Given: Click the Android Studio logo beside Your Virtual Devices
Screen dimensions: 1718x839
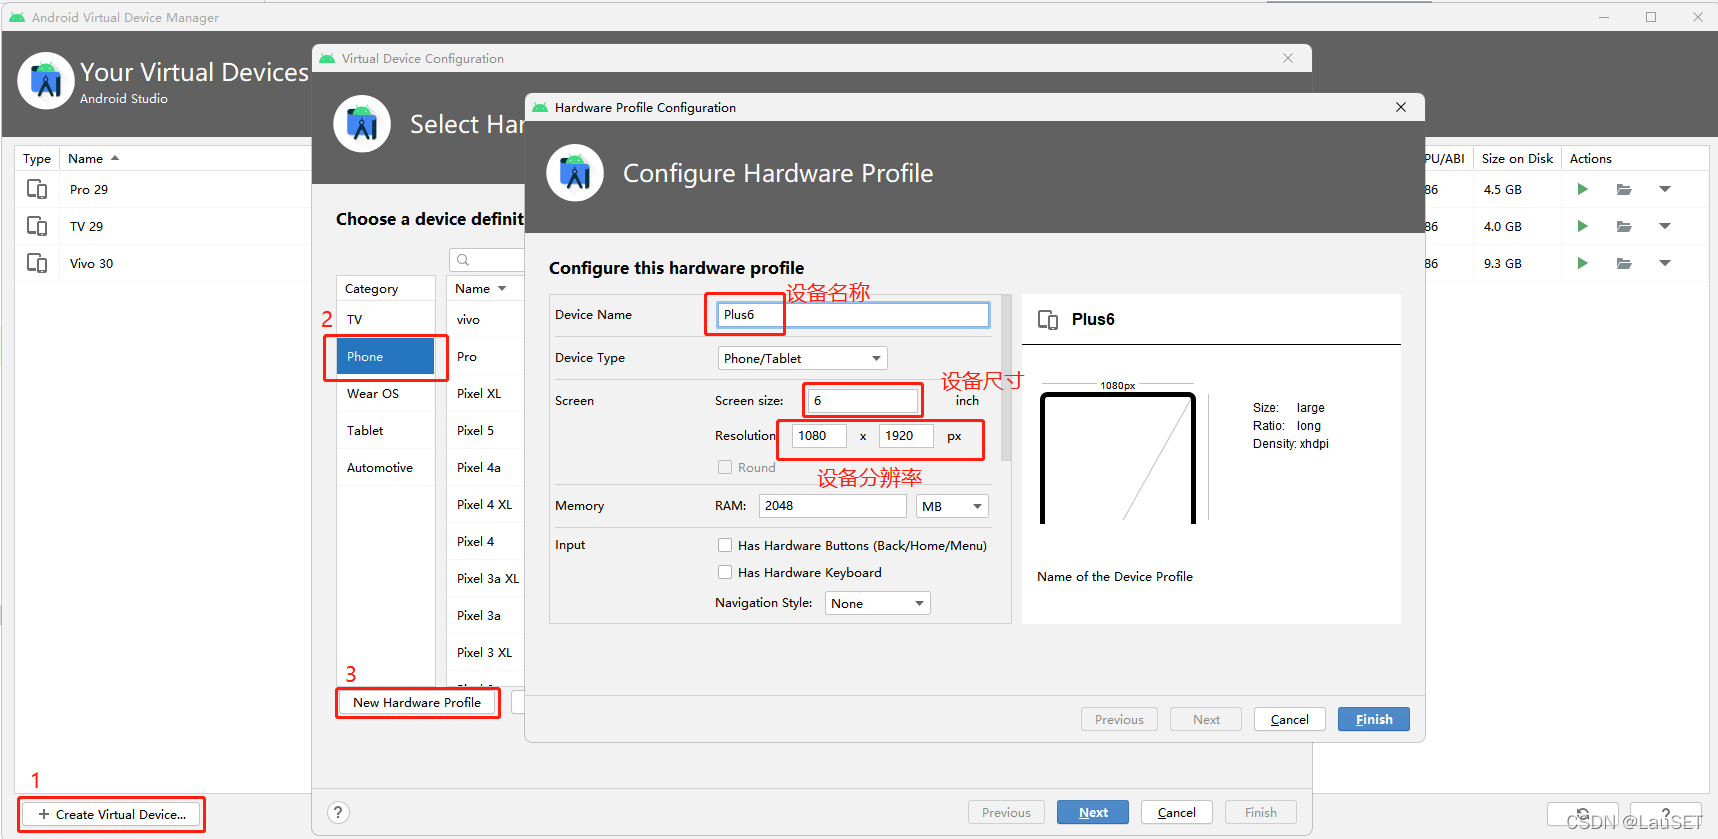Looking at the screenshot, I should 46,81.
